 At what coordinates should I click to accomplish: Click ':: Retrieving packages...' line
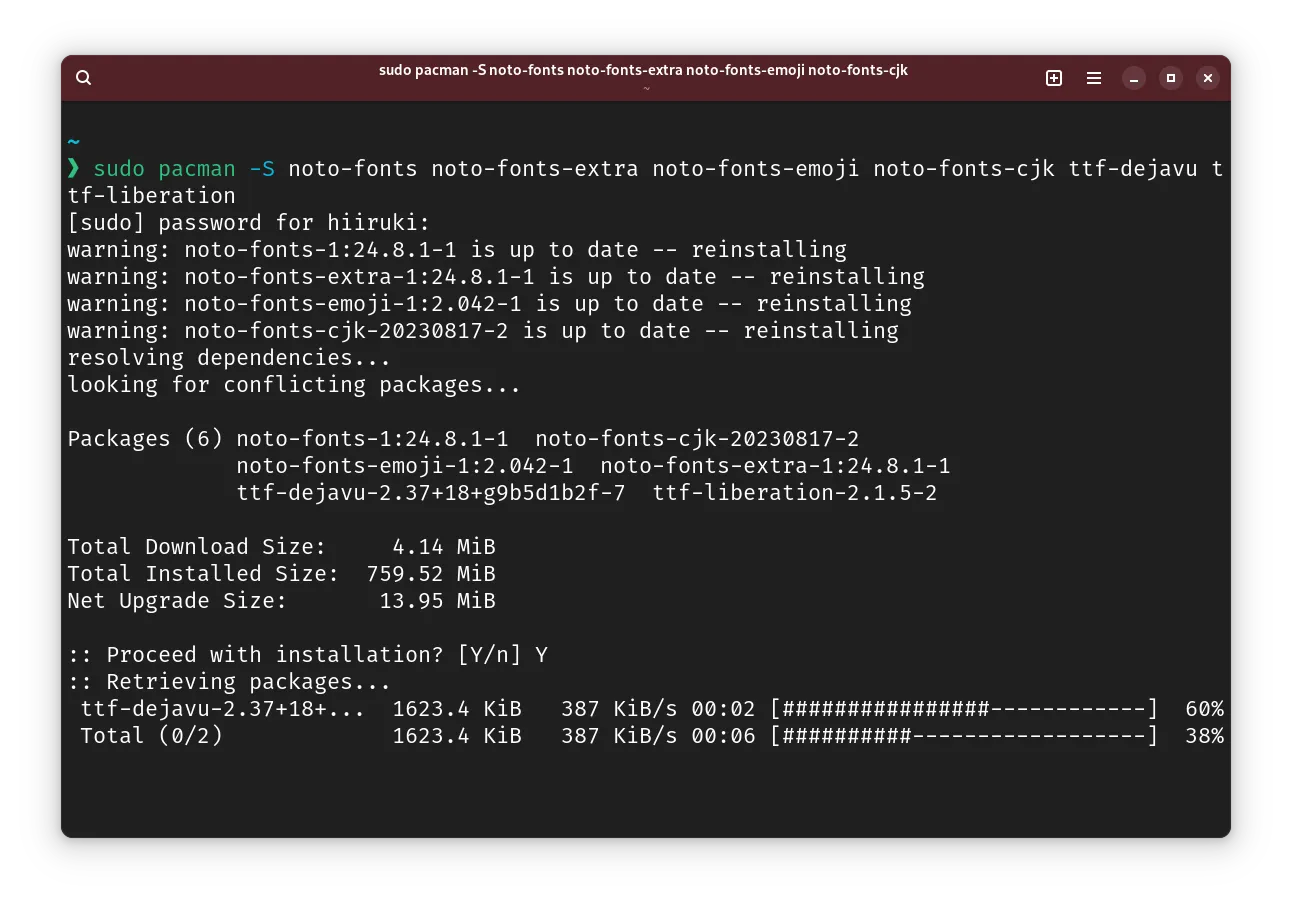pos(229,681)
